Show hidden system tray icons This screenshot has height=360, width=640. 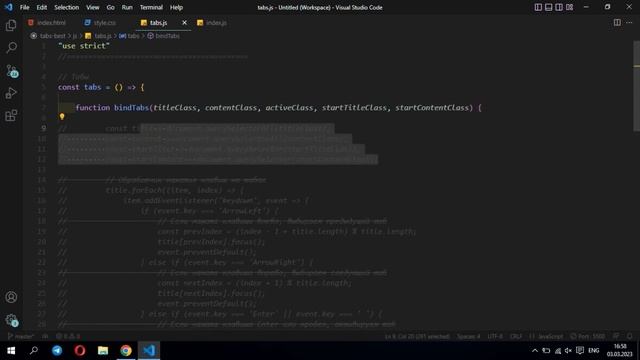point(535,351)
